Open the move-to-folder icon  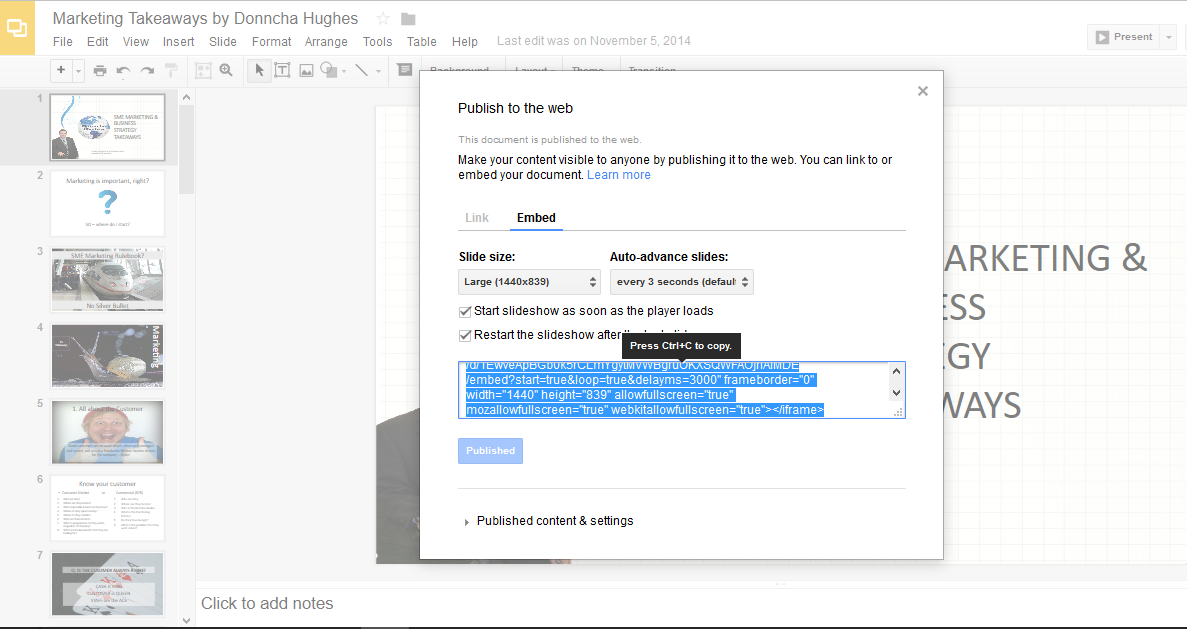(x=408, y=19)
